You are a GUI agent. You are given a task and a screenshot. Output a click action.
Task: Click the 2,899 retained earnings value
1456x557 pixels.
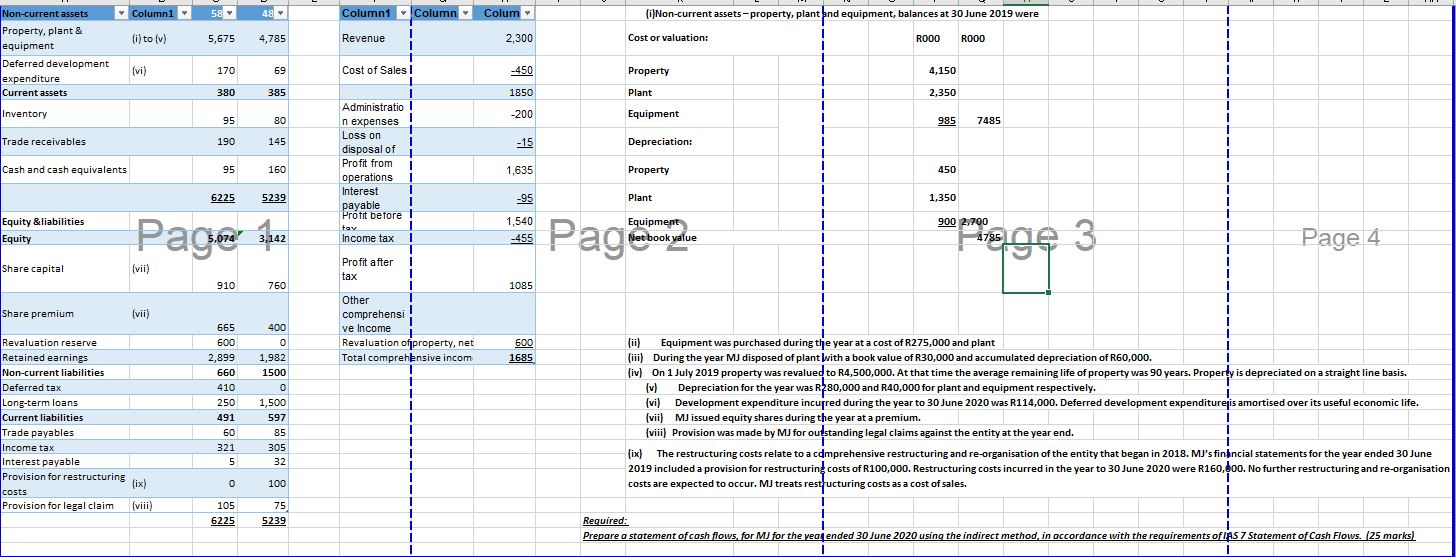click(213, 357)
